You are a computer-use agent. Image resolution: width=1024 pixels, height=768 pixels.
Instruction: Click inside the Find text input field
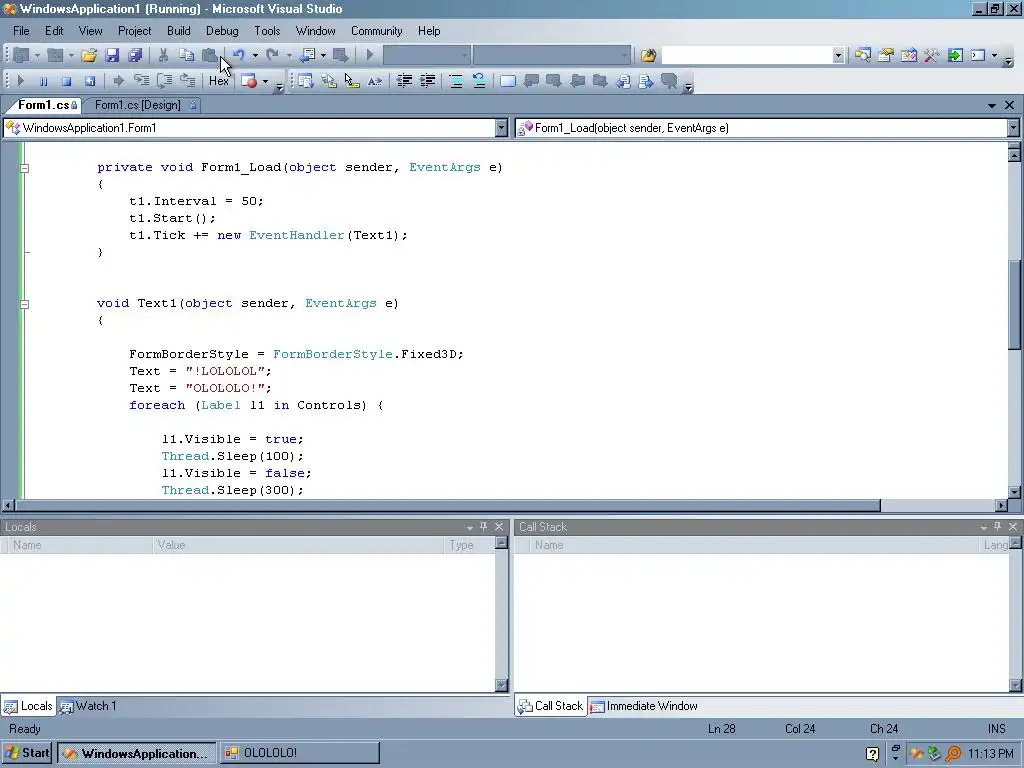747,56
